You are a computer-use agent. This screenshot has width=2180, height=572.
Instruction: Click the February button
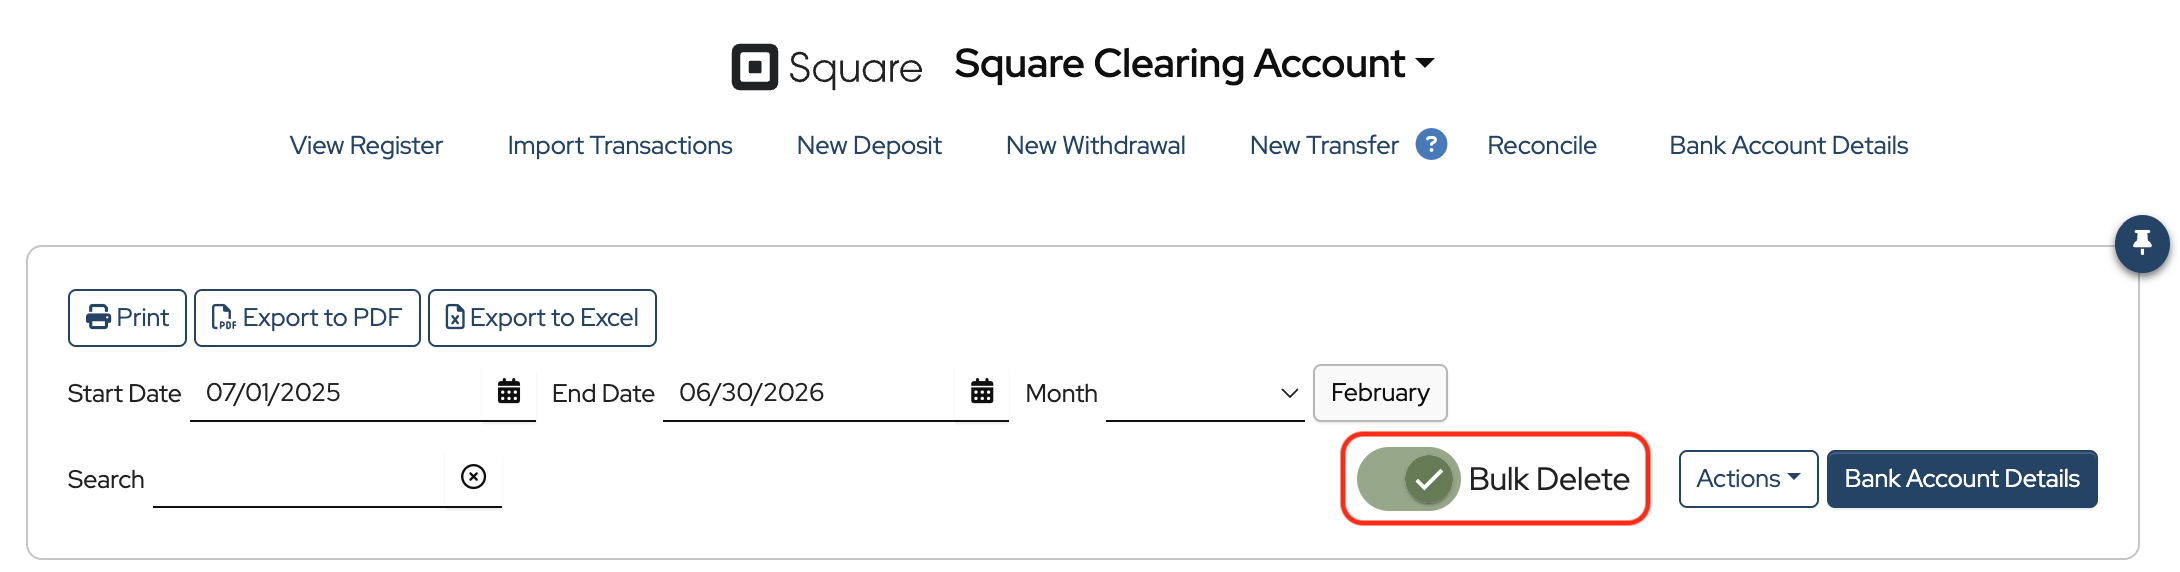[x=1379, y=393]
